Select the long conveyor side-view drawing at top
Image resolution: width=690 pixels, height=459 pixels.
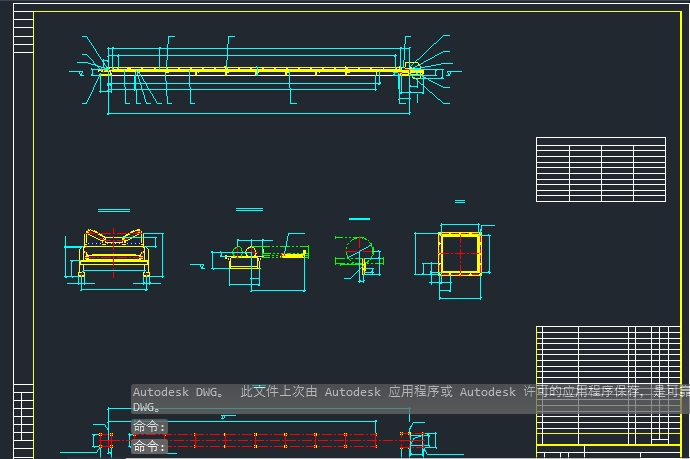[x=265, y=74]
